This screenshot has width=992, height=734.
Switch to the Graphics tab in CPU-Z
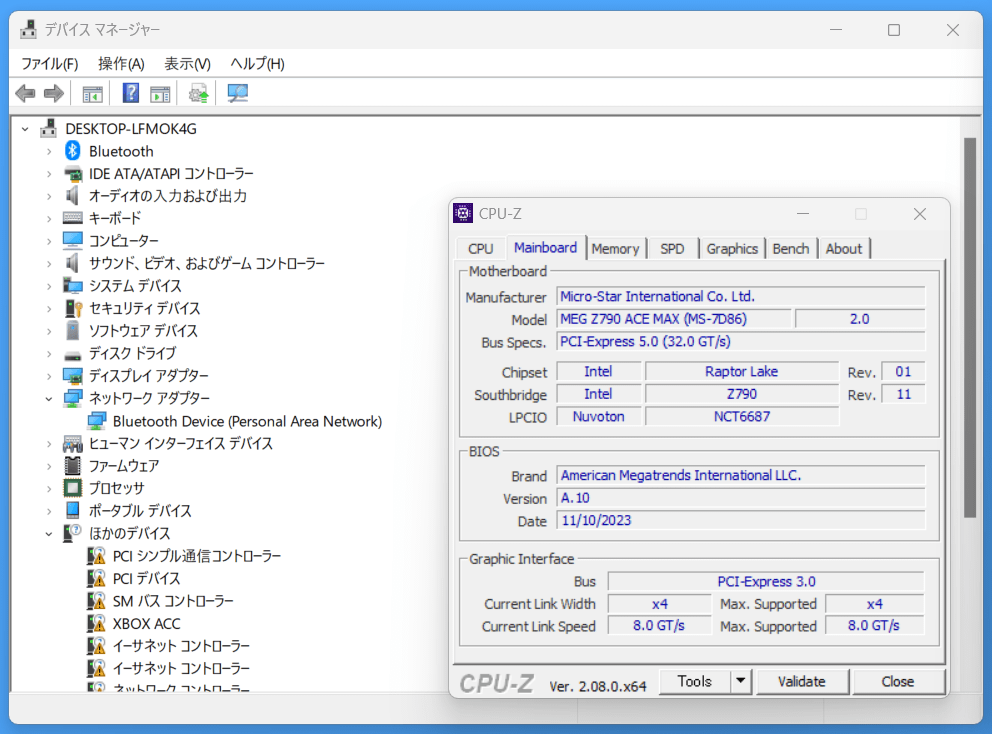coord(732,249)
